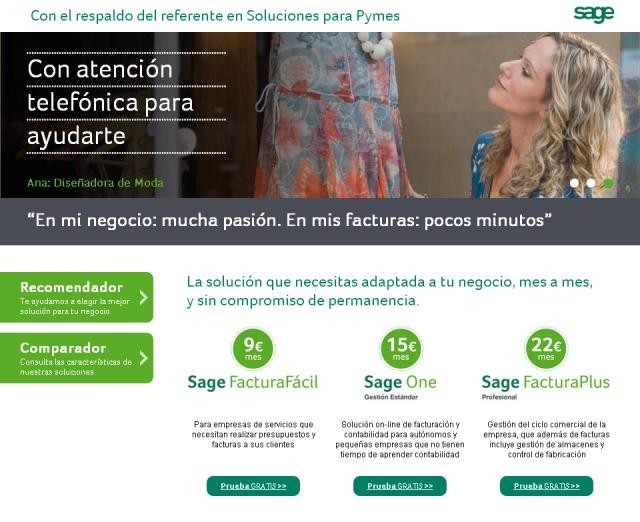Select the first carousel slide dot
Viewport: 640px width, 522px height.
[574, 183]
